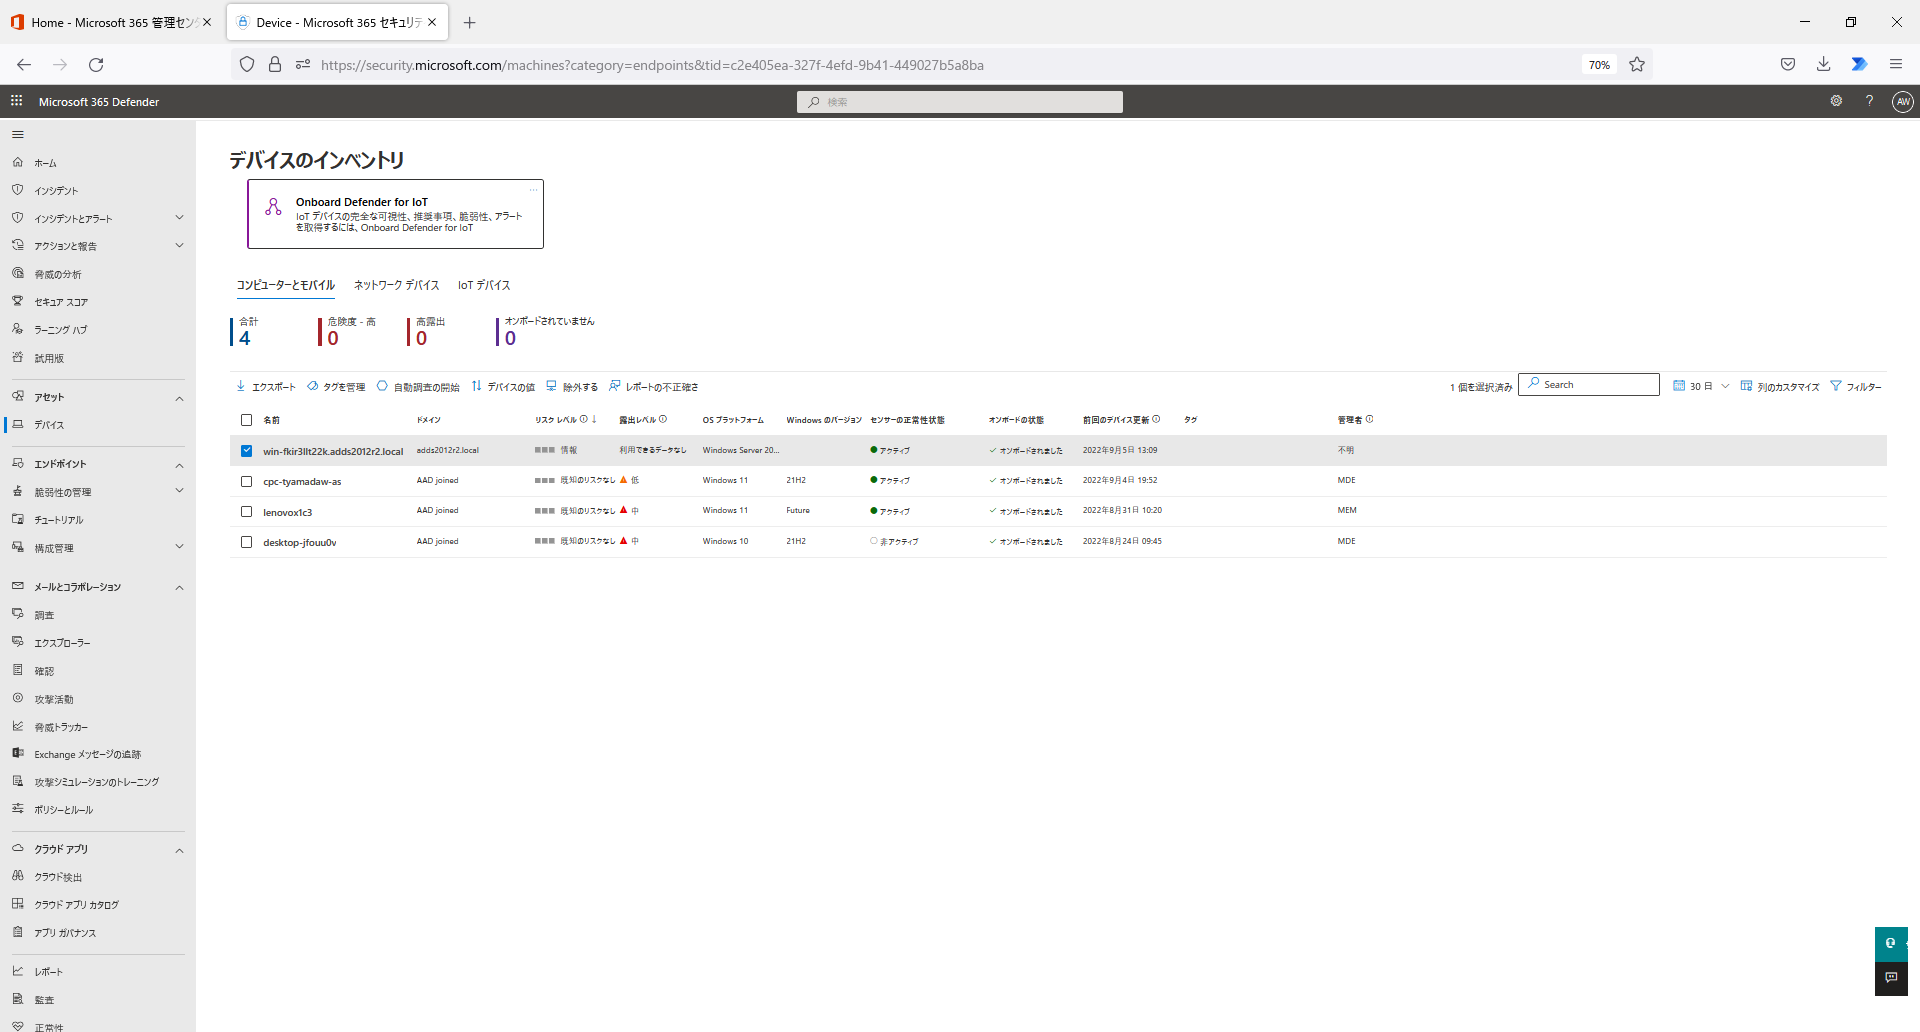Open 攻撃シミュレーションのトレーニング
The image size is (1920, 1032).
tap(96, 782)
